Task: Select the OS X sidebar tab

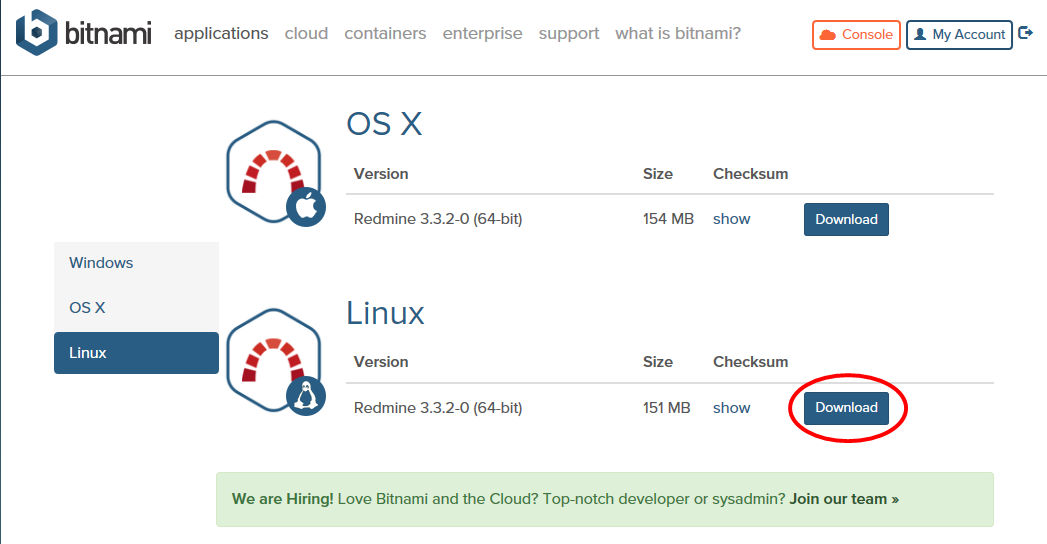Action: pyautogui.click(x=136, y=308)
